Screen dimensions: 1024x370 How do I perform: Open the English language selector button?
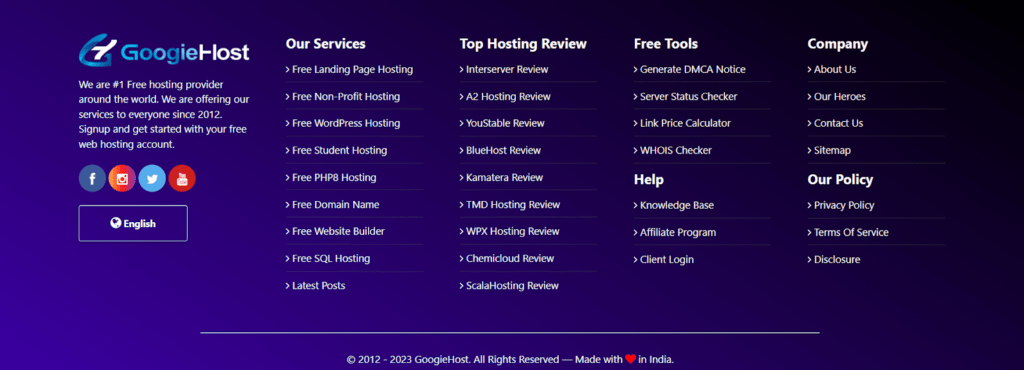click(x=133, y=223)
